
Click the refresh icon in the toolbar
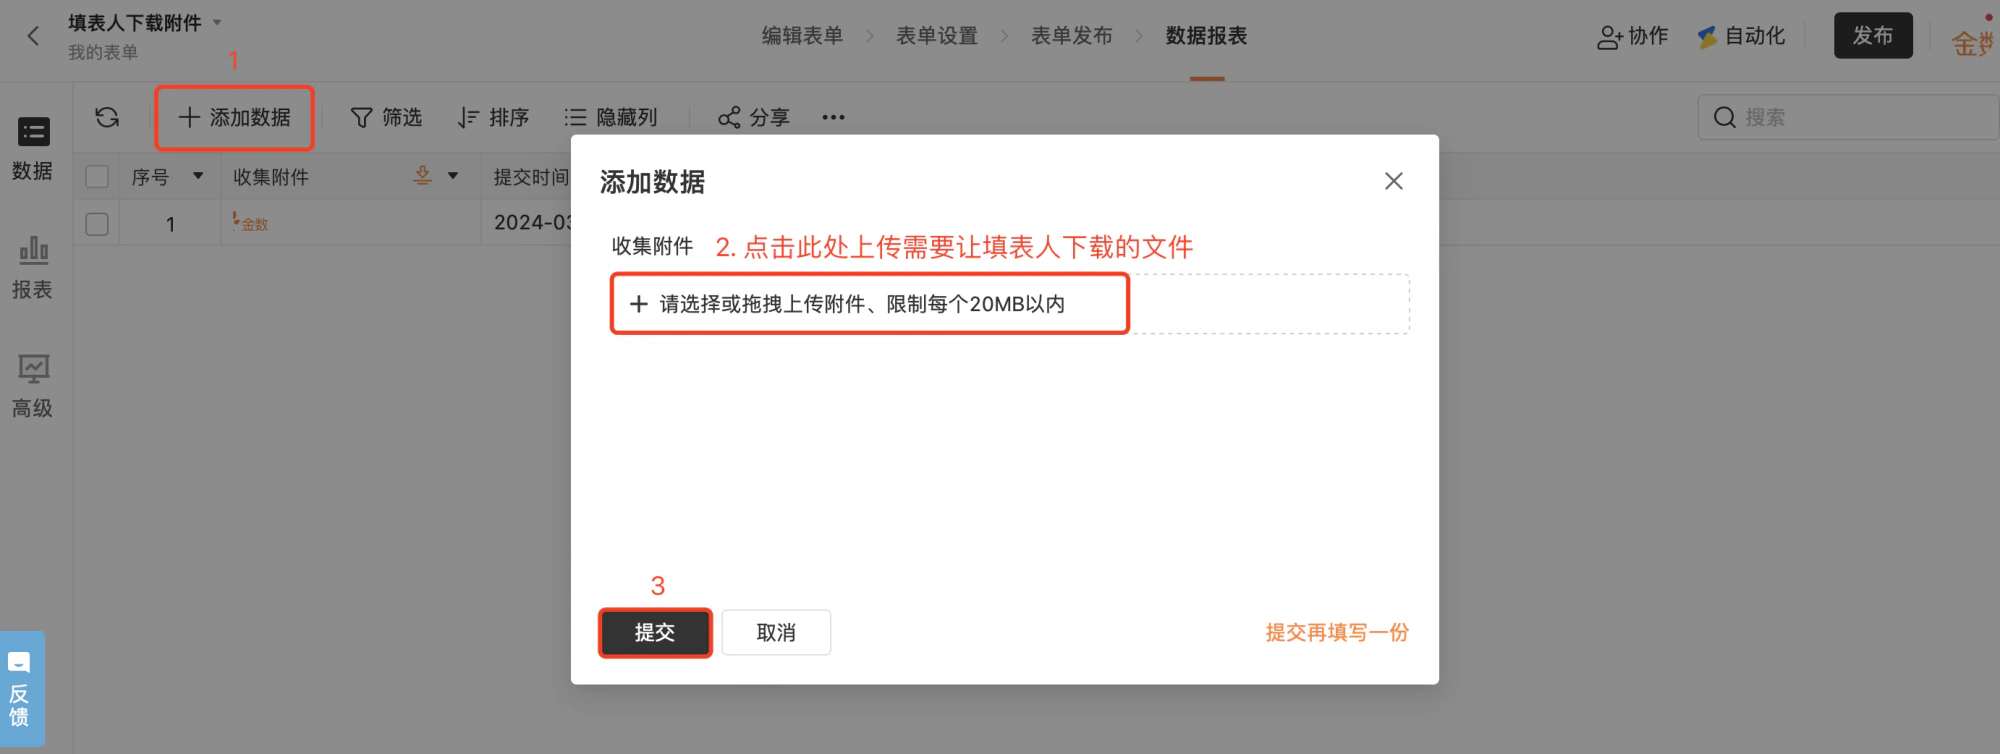107,117
